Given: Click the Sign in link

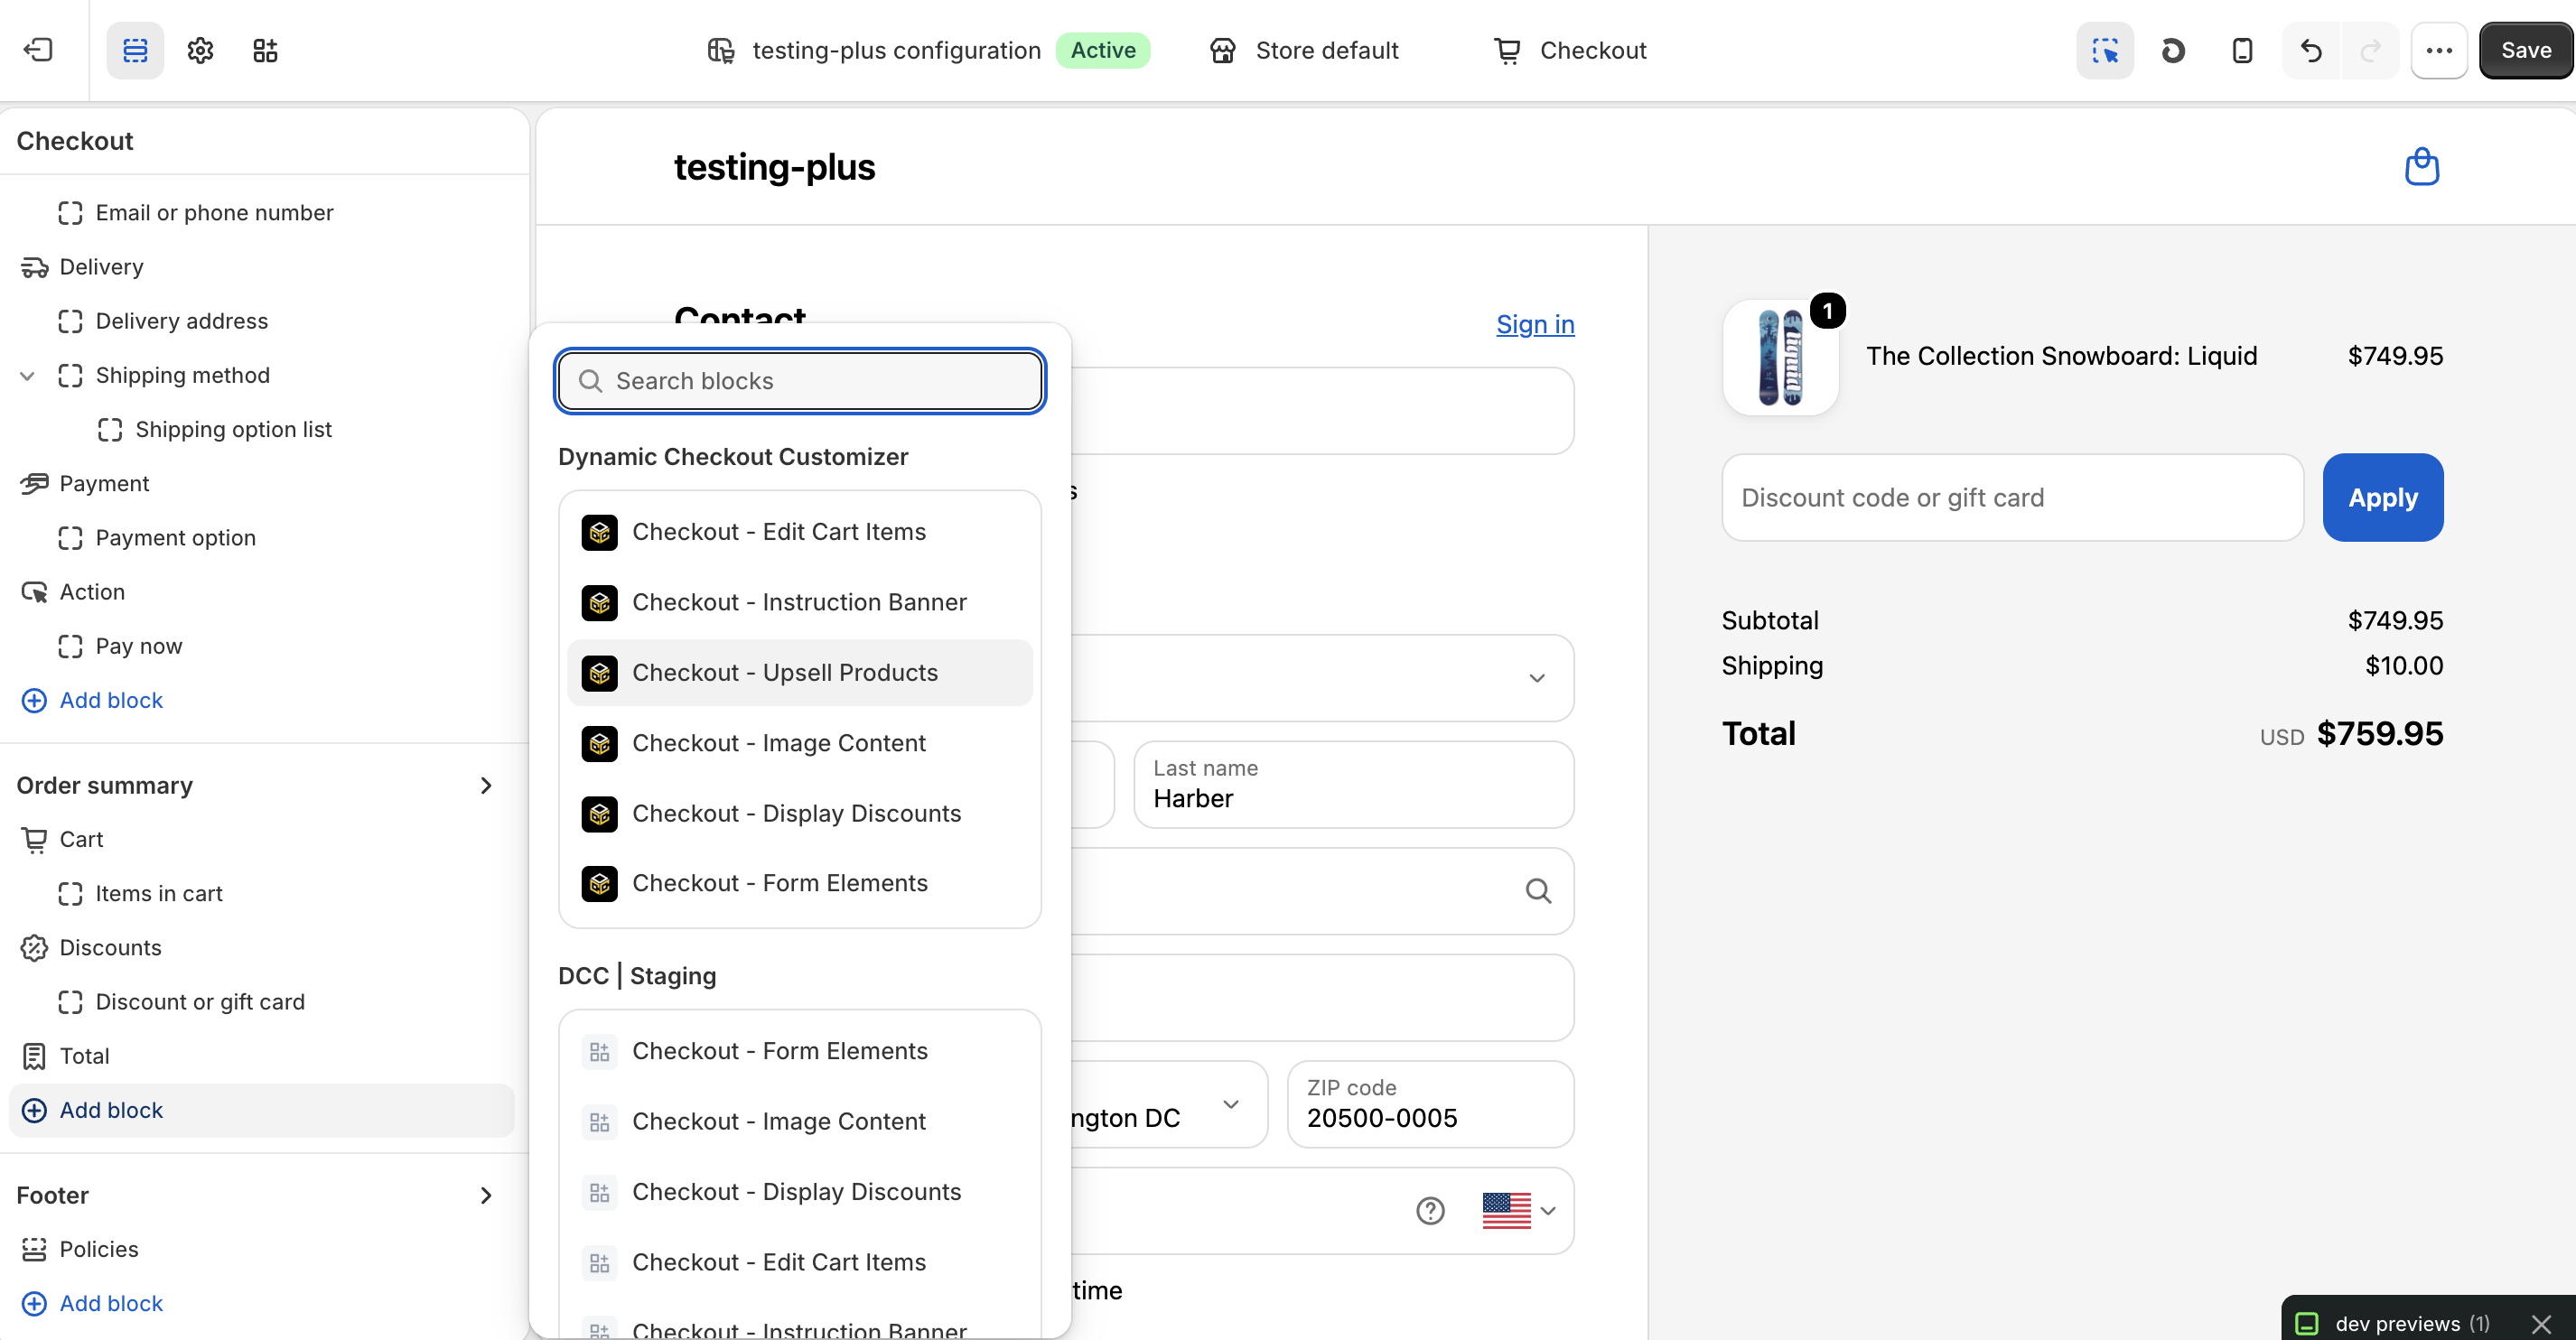Looking at the screenshot, I should point(1535,324).
